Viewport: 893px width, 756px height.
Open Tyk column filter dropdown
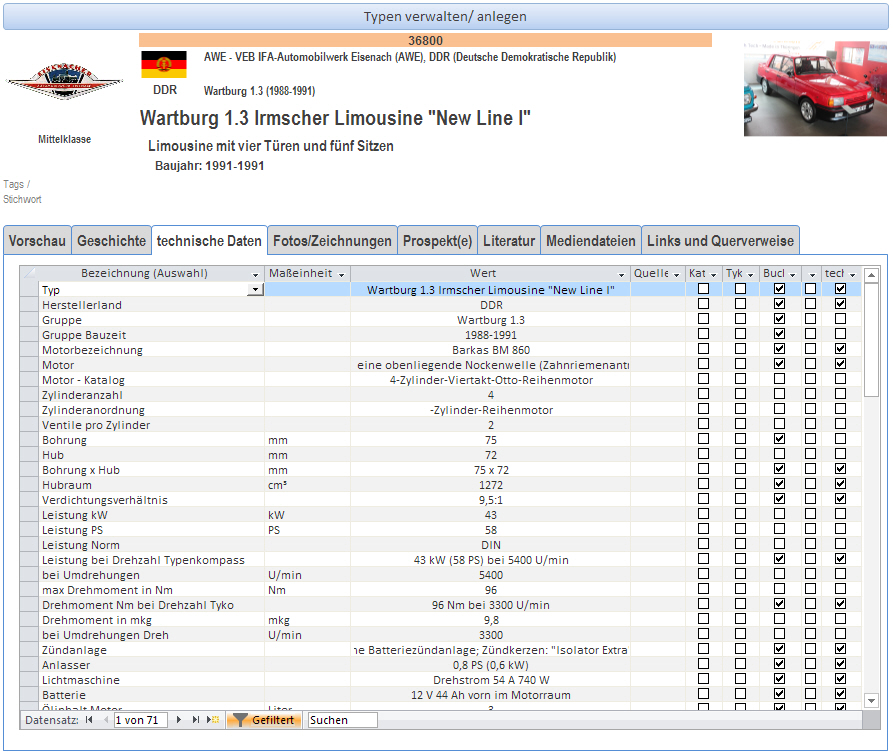(x=751, y=275)
